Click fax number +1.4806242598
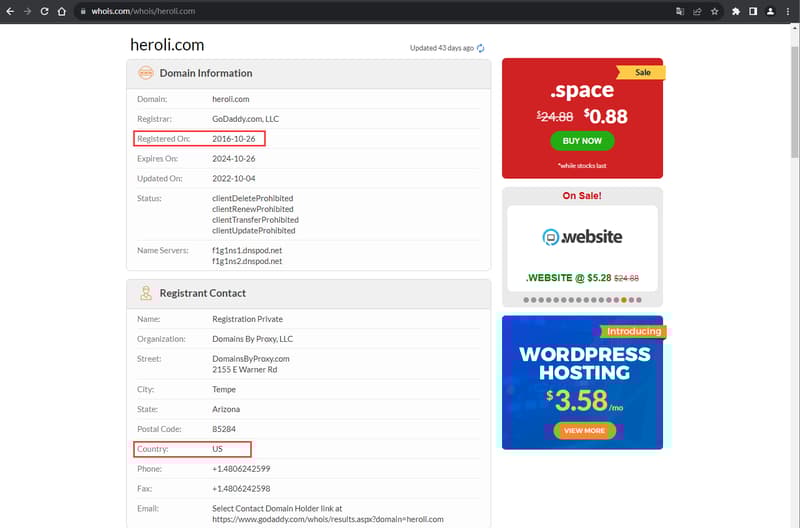800x528 pixels. pos(241,489)
